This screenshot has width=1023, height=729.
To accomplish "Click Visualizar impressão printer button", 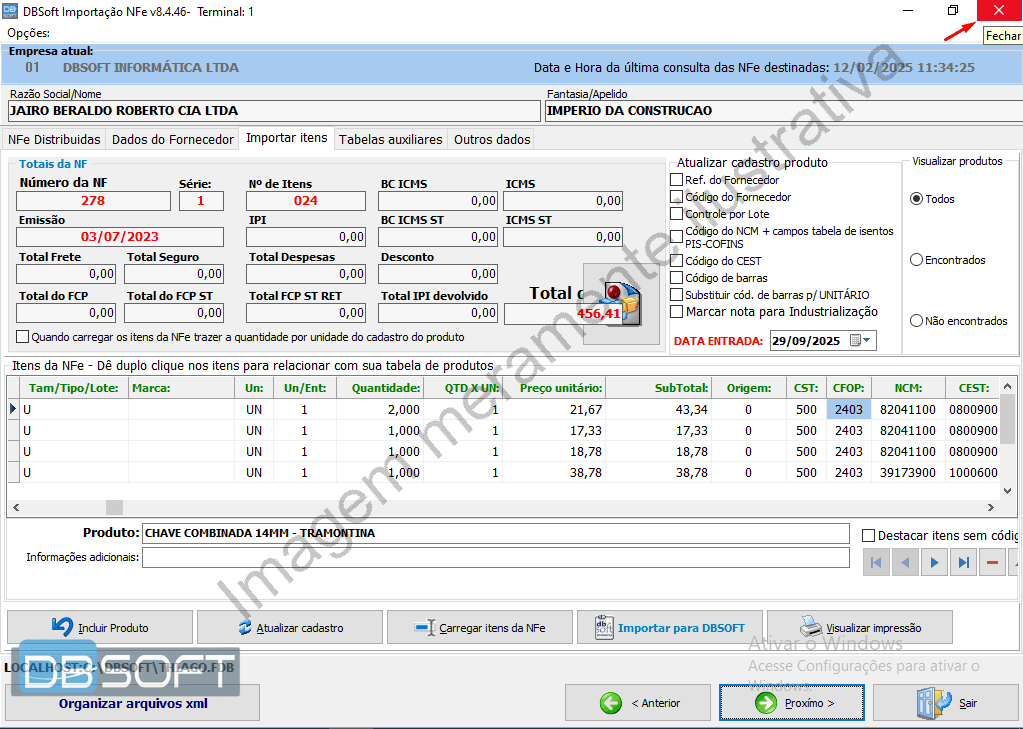I will pos(859,628).
